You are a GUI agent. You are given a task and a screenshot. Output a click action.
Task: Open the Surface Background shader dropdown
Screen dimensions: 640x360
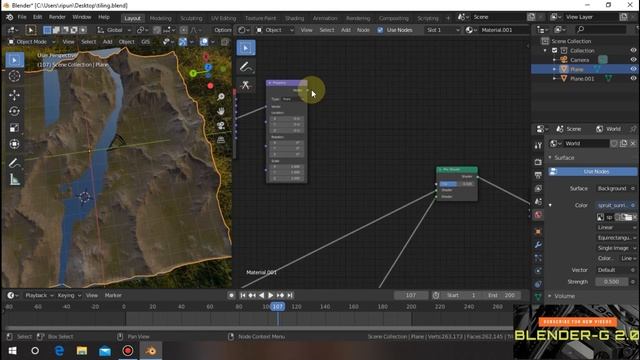(x=616, y=188)
